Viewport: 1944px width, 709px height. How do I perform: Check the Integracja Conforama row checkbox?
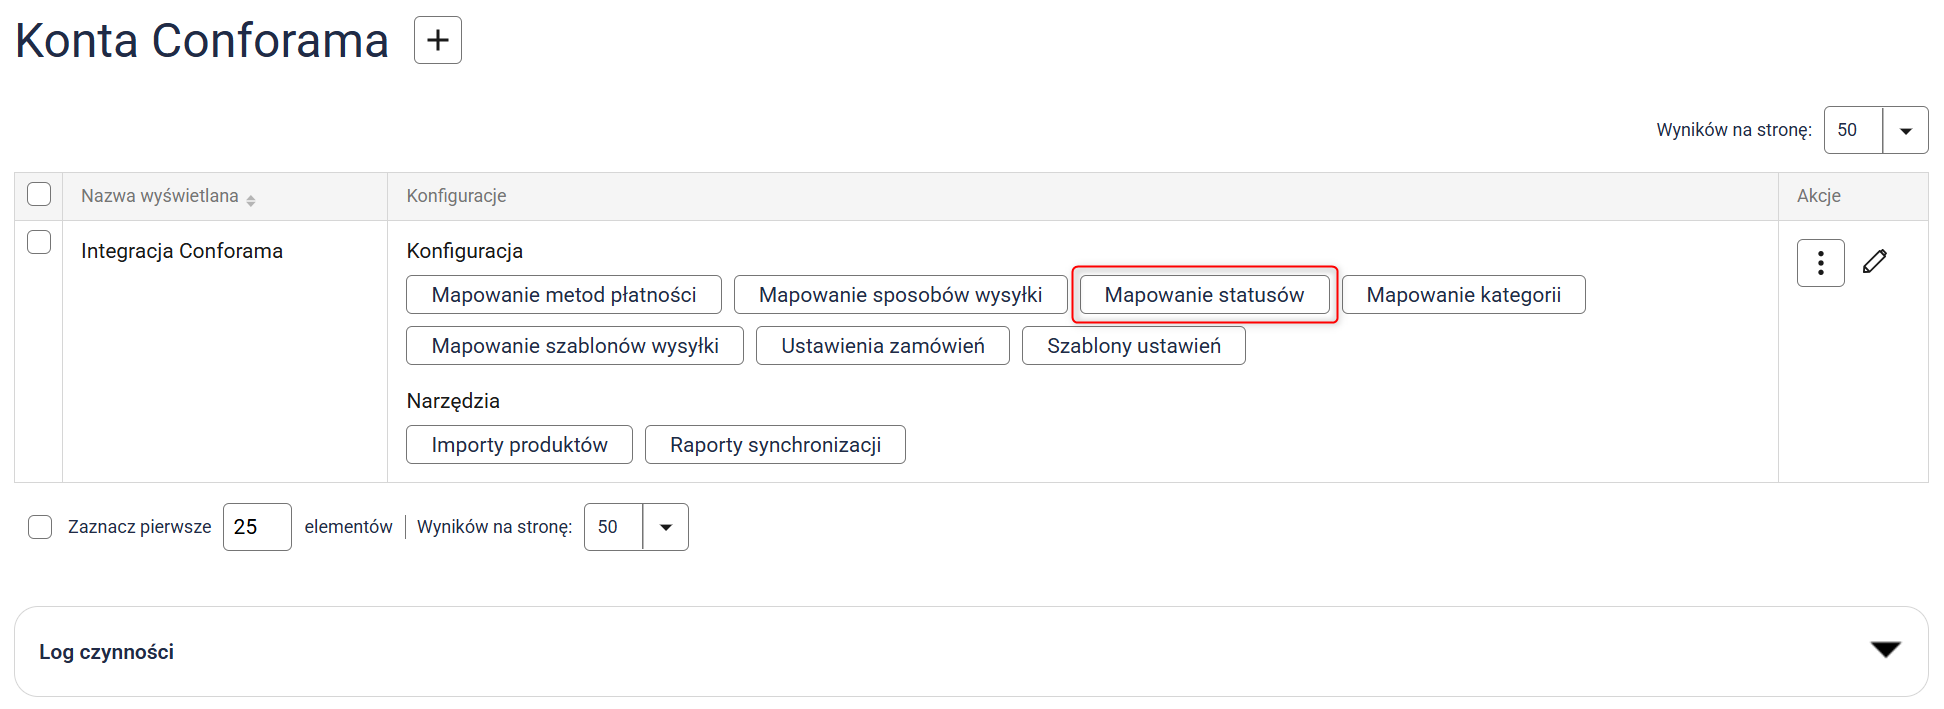click(x=39, y=242)
